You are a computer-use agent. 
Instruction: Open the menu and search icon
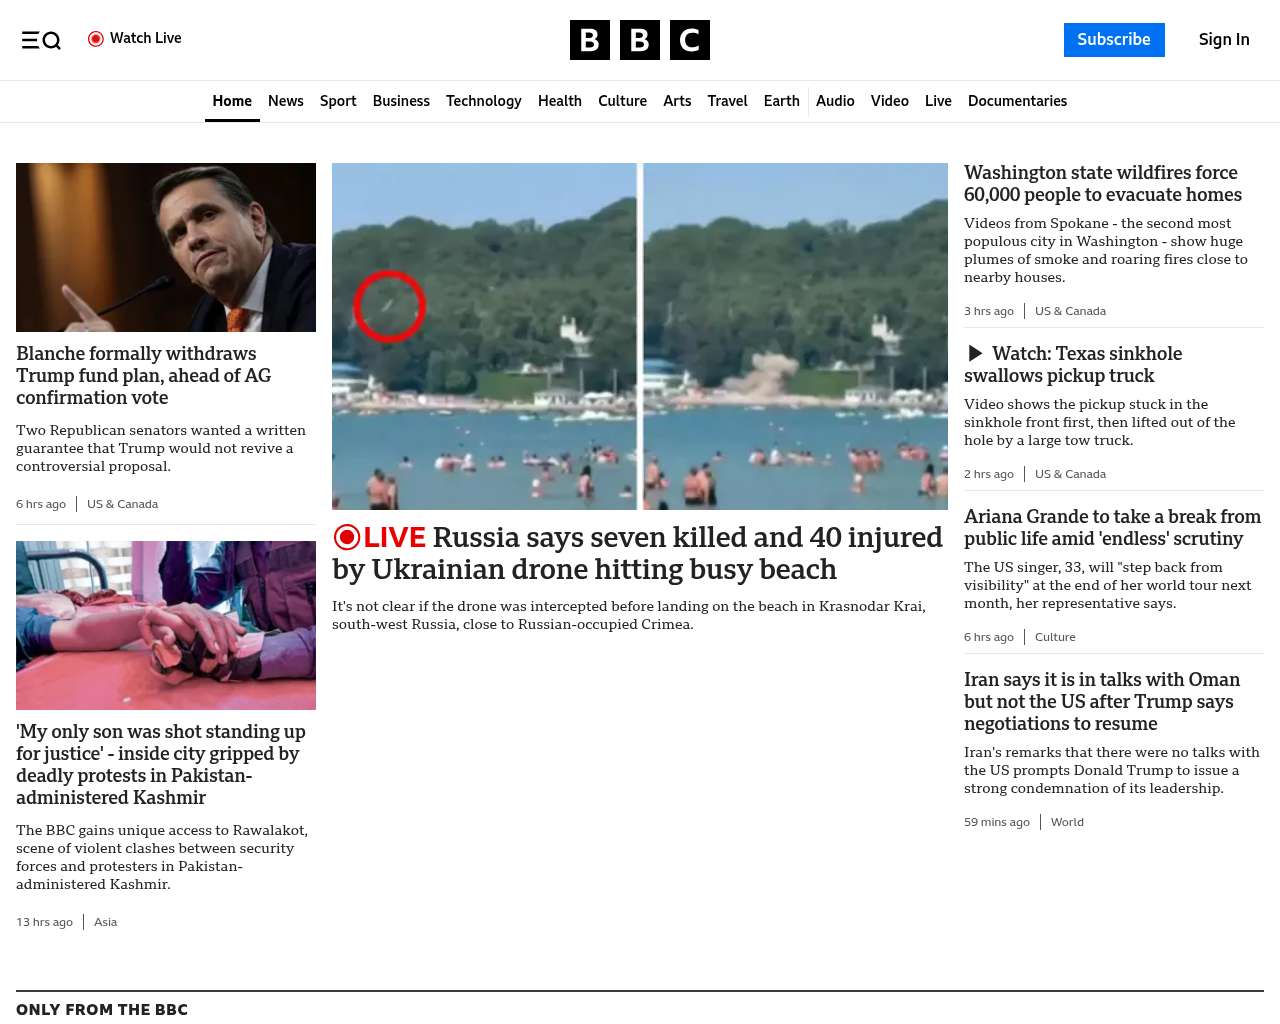(41, 40)
